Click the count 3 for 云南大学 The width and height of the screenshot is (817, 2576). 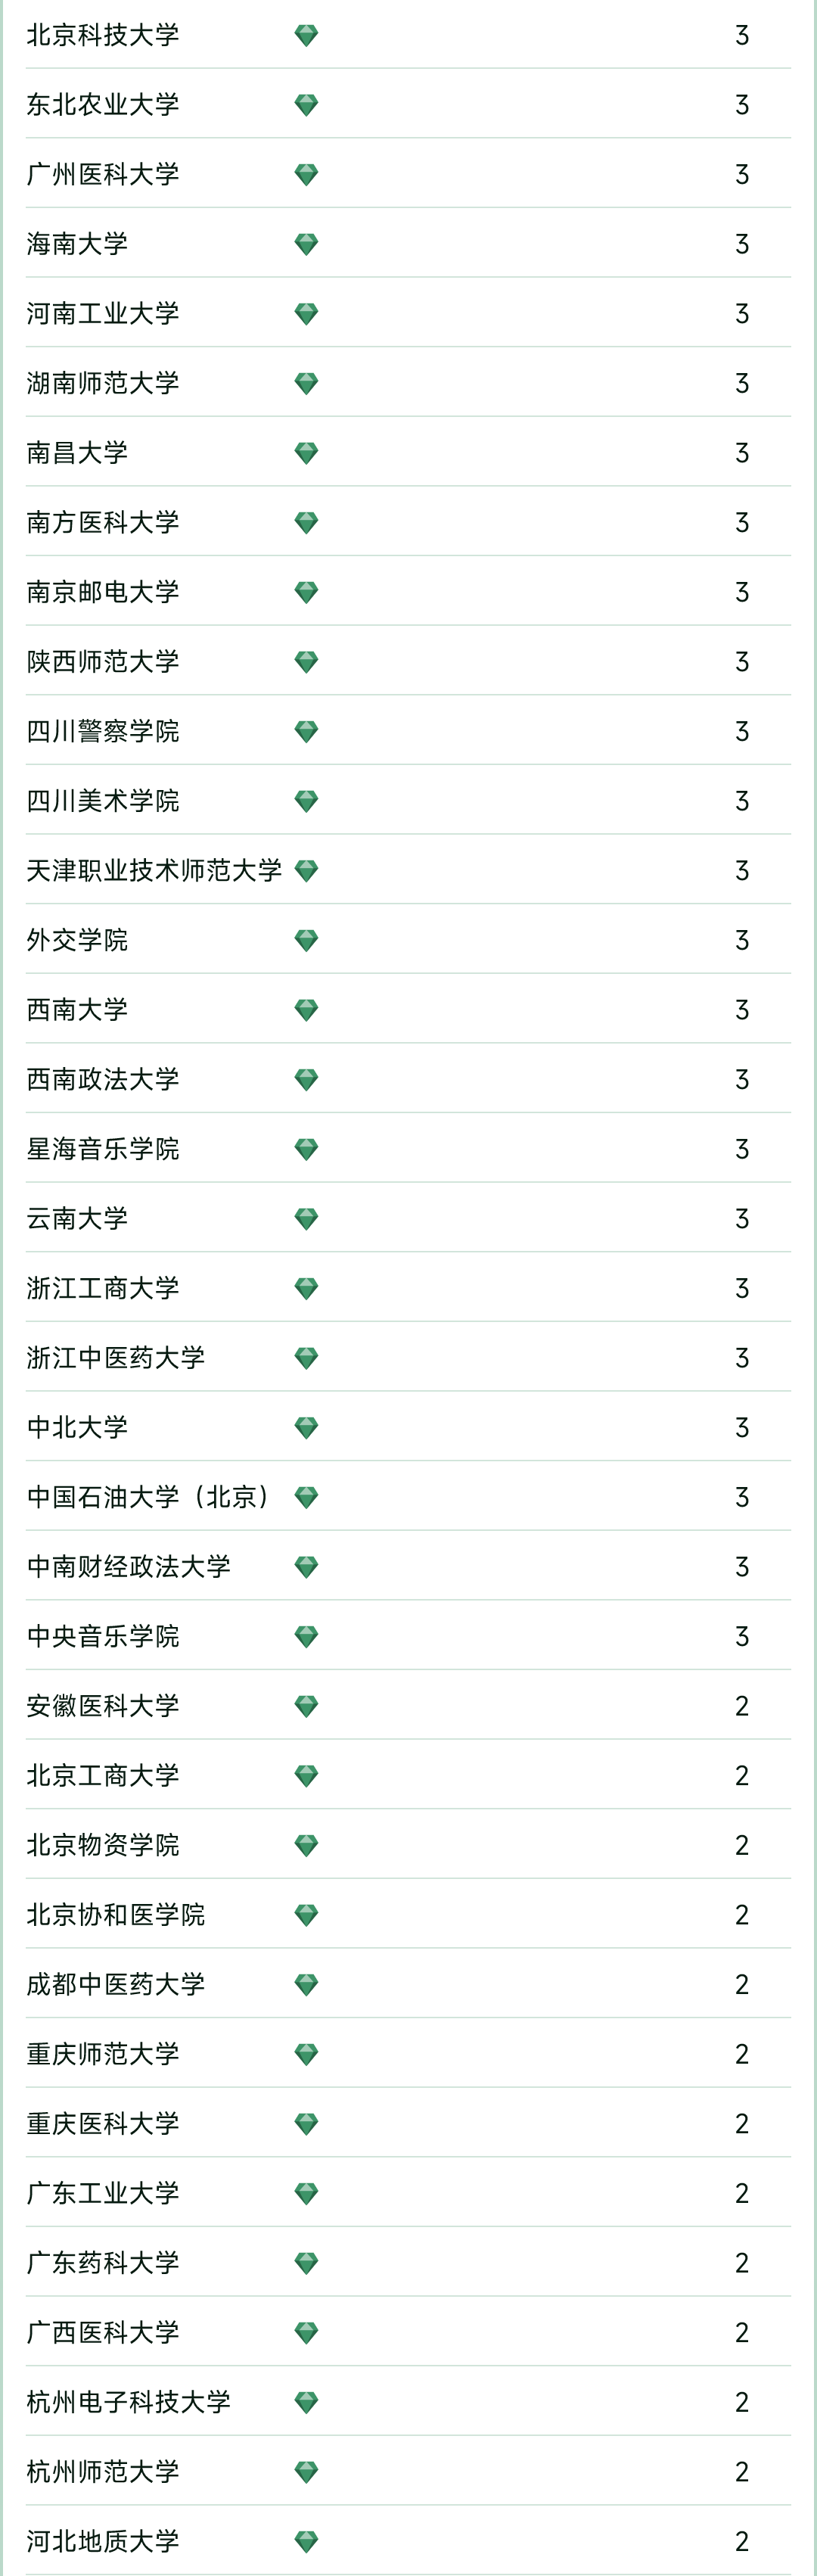742,1219
